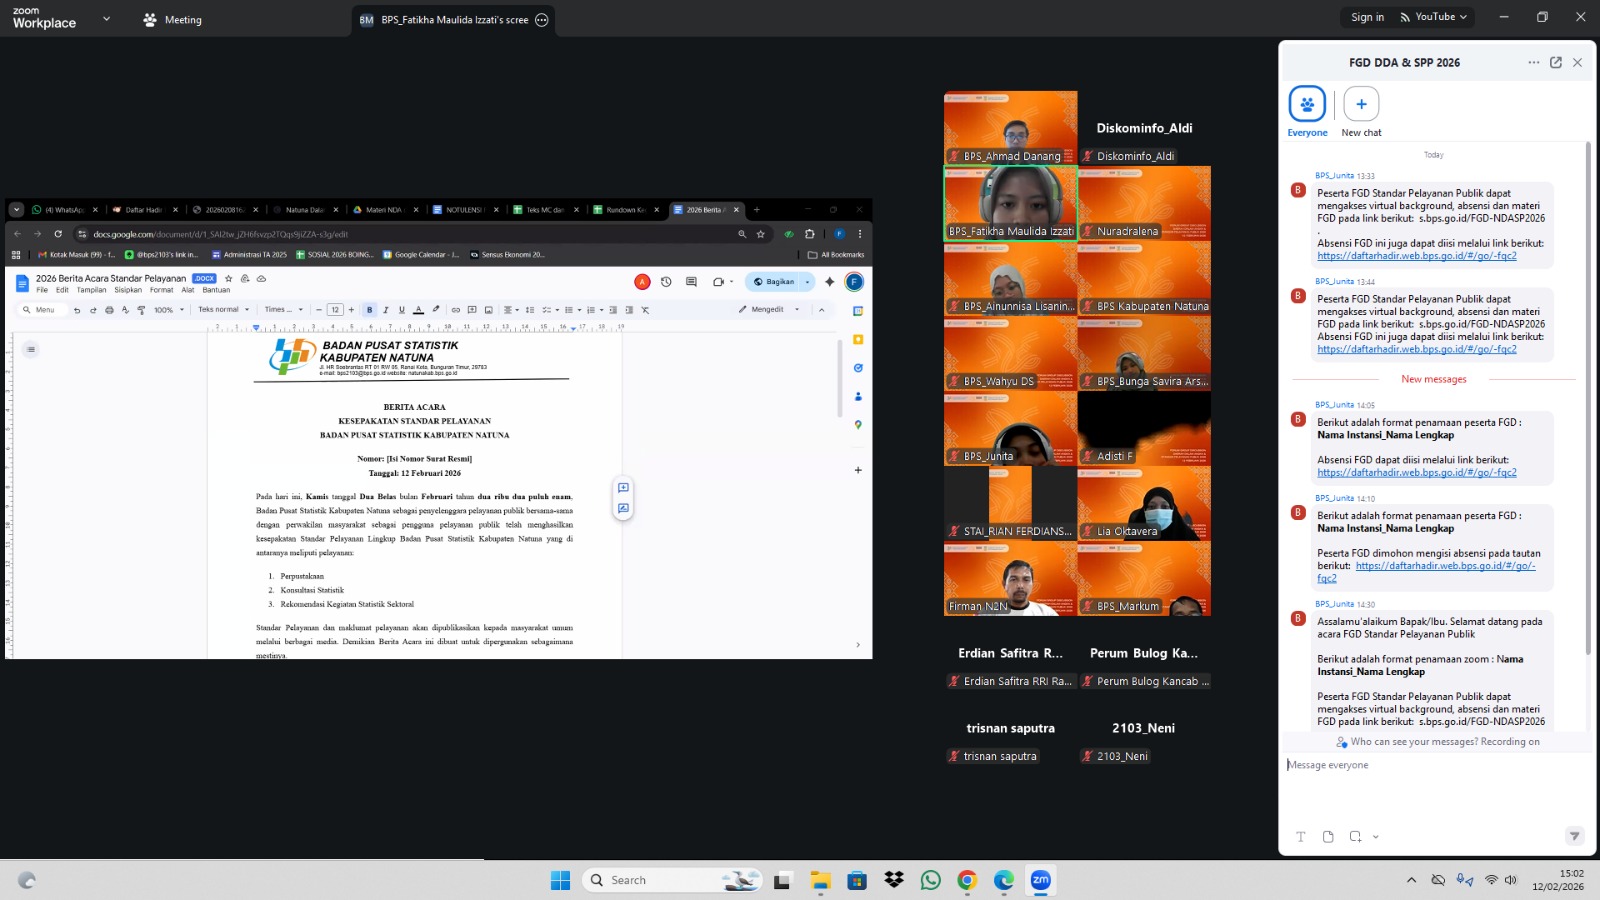Screen dimensions: 1600x900
Task: Open more options on the shared screen tab
Action: pos(542,20)
